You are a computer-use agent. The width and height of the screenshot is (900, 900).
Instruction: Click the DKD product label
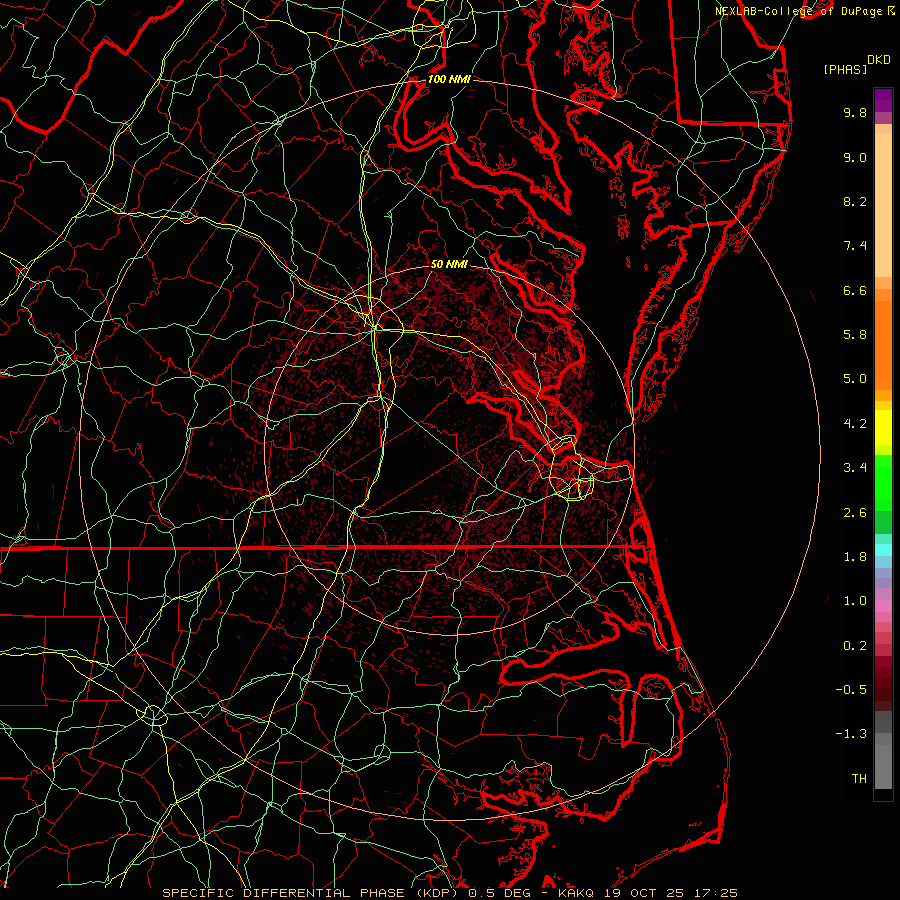878,60
